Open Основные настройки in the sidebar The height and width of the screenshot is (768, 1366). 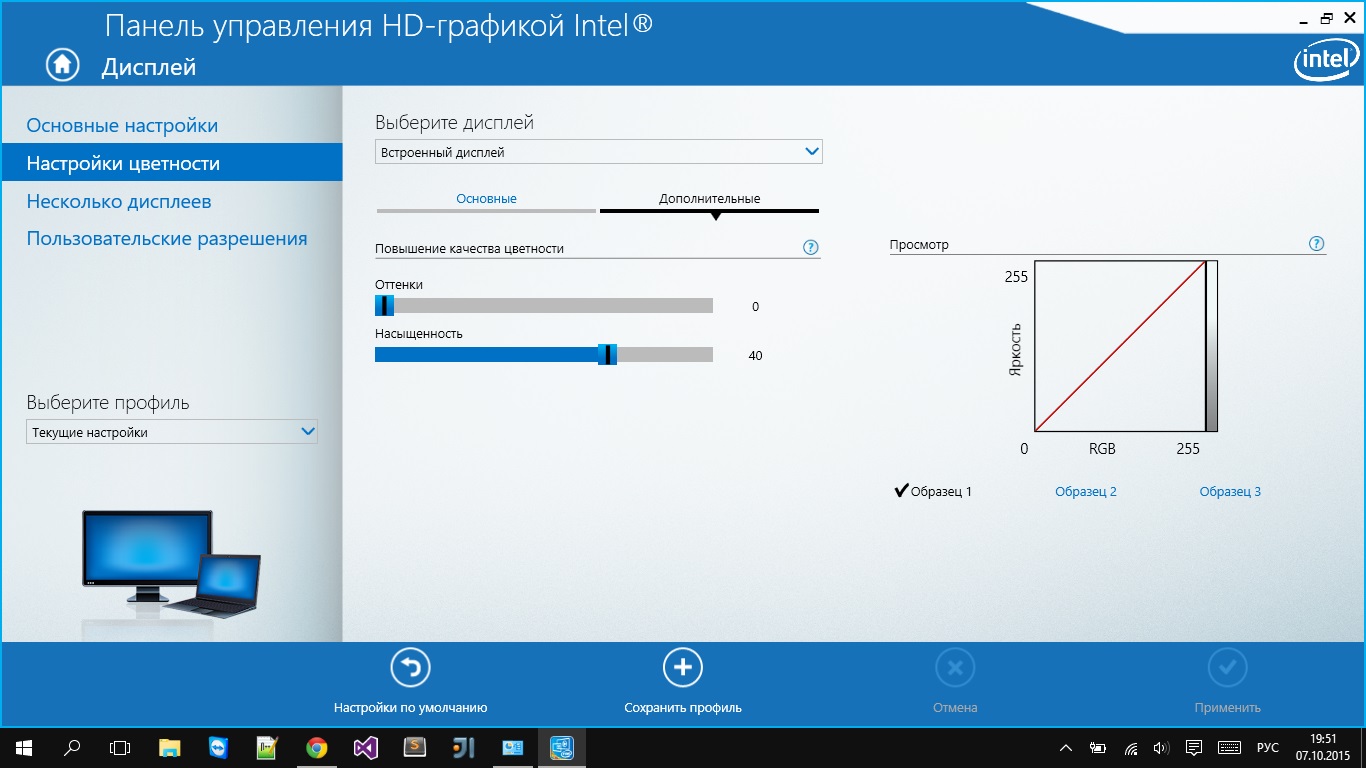(122, 126)
